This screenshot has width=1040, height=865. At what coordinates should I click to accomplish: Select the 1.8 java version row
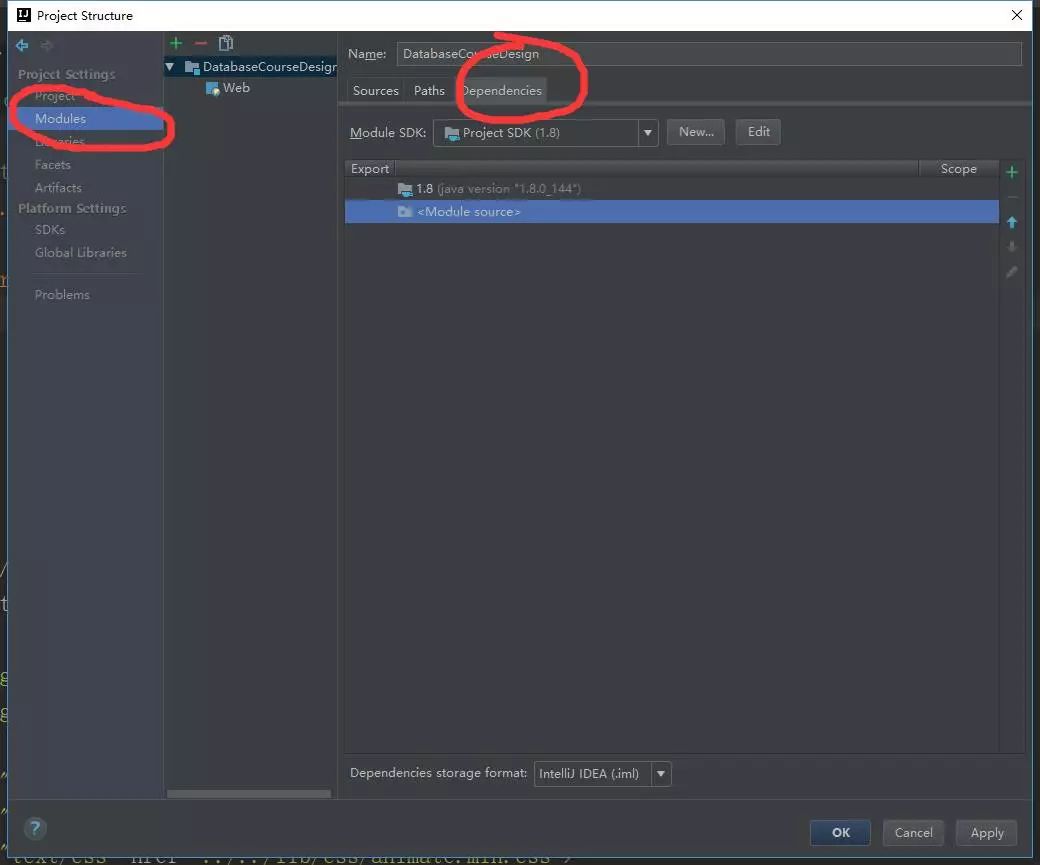tap(671, 189)
